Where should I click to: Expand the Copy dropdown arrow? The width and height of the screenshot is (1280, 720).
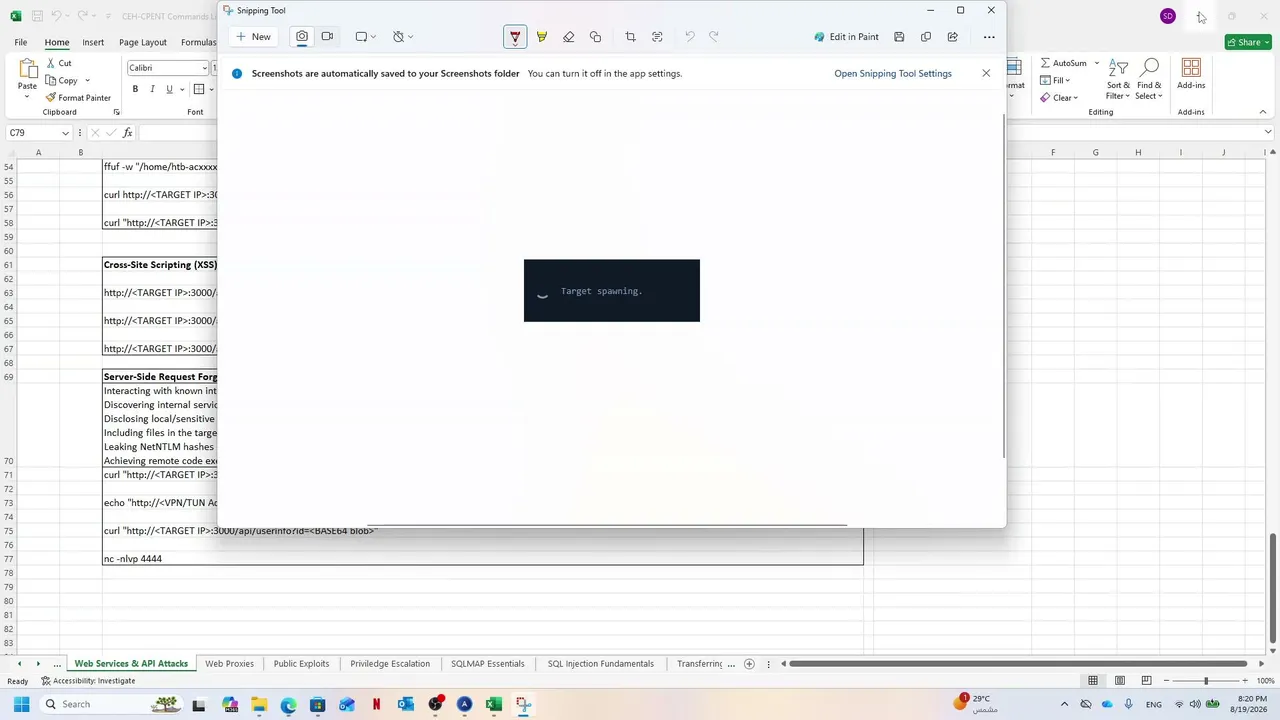click(87, 80)
